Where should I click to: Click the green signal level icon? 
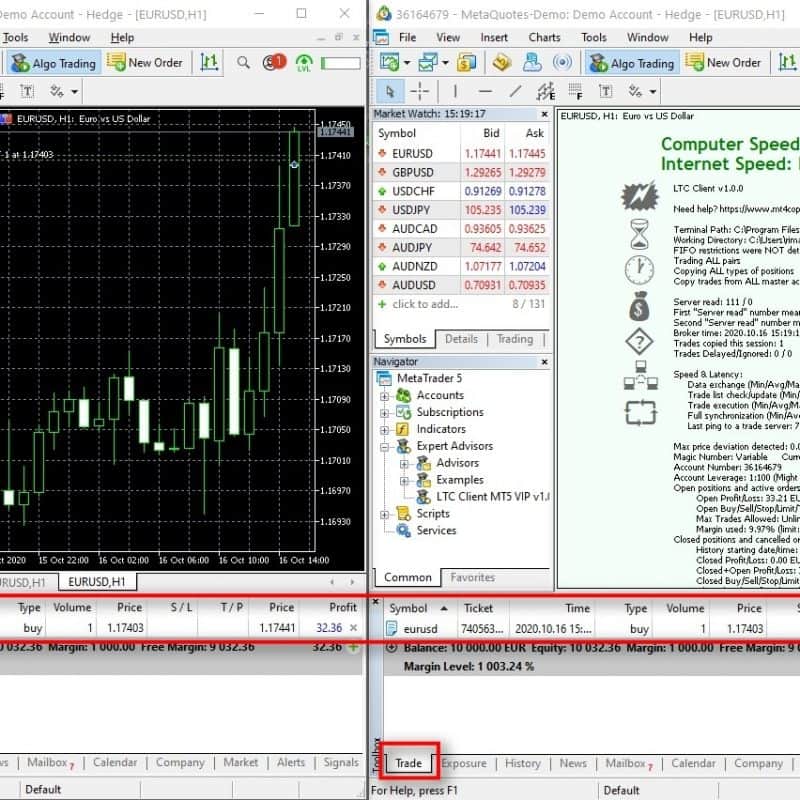304,63
